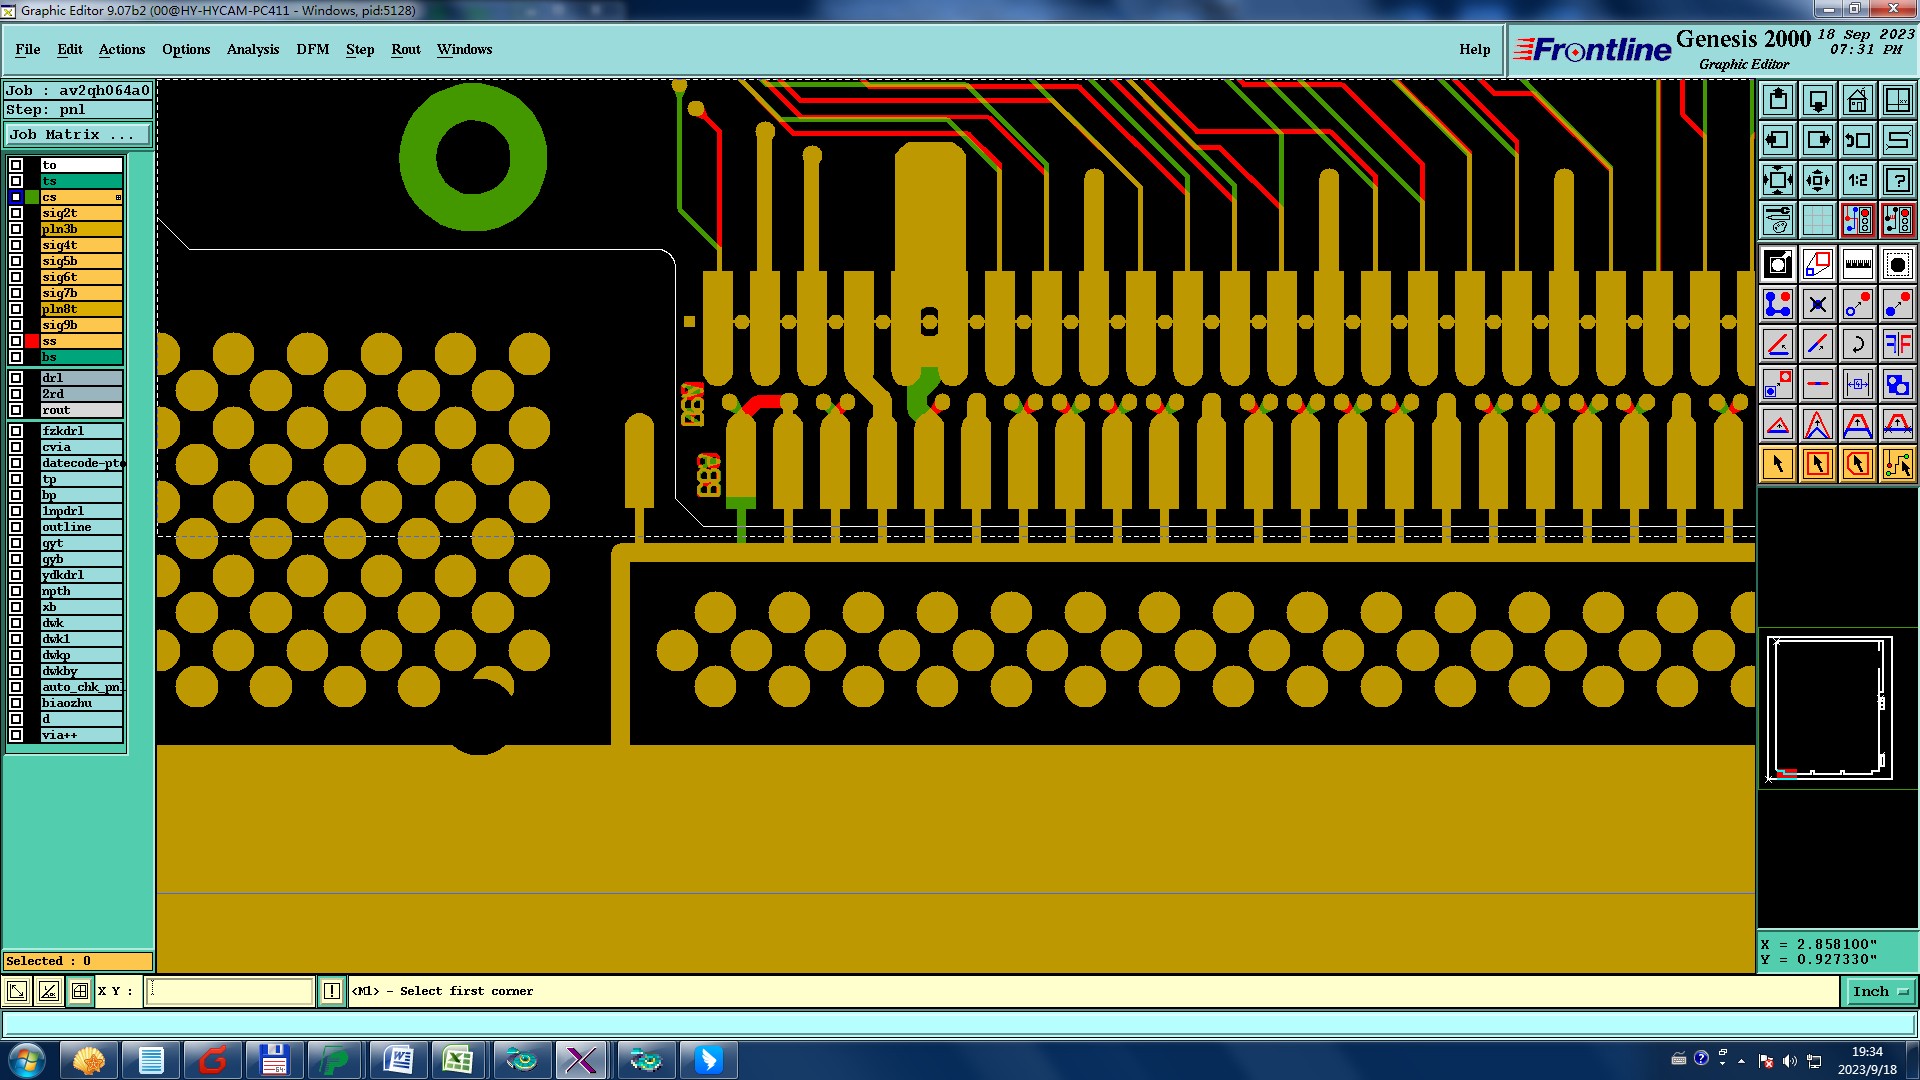Open the Inch units dropdown
This screenshot has width=1920, height=1080.
click(x=1880, y=991)
